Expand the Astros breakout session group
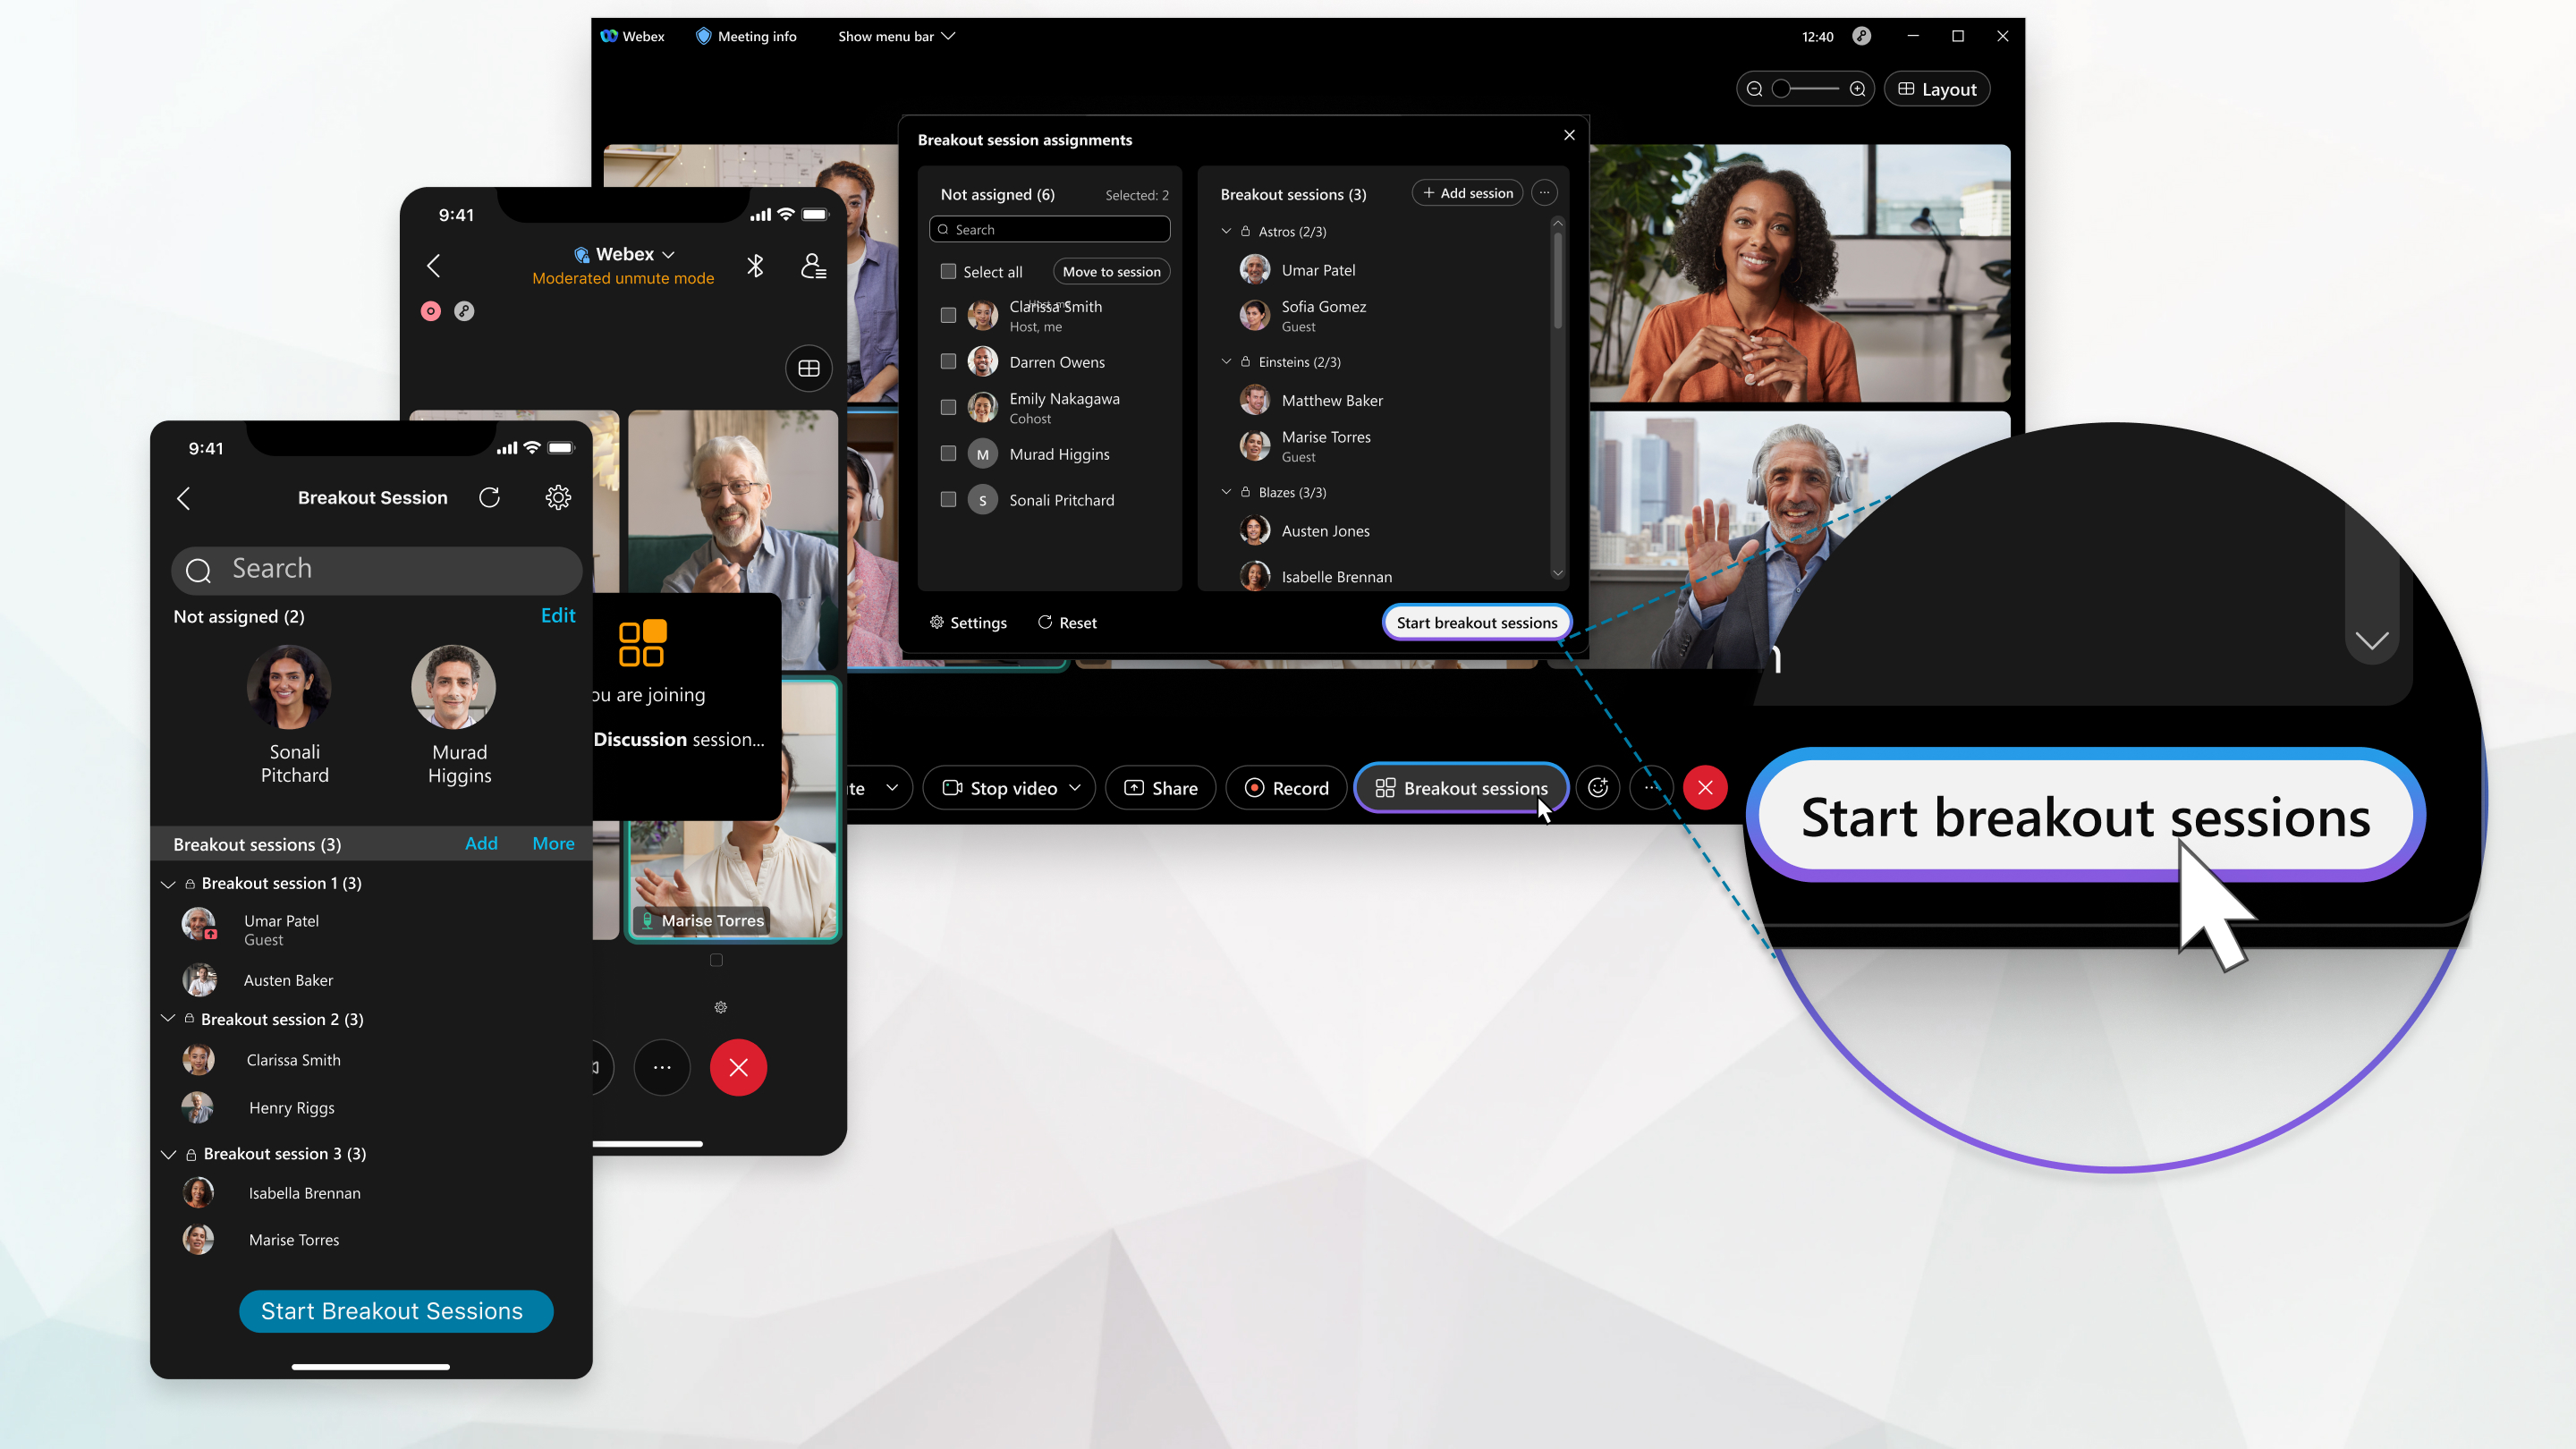 (x=1226, y=230)
